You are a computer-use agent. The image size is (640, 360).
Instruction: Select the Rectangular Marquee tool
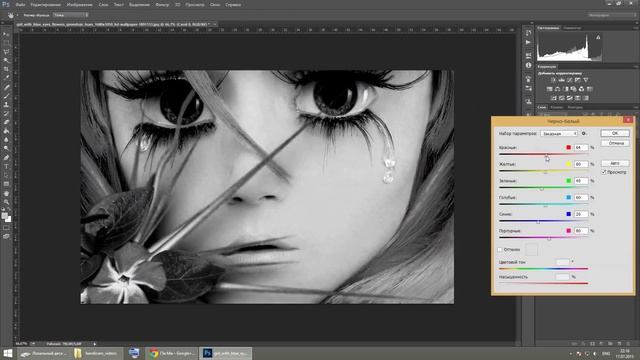(6, 42)
